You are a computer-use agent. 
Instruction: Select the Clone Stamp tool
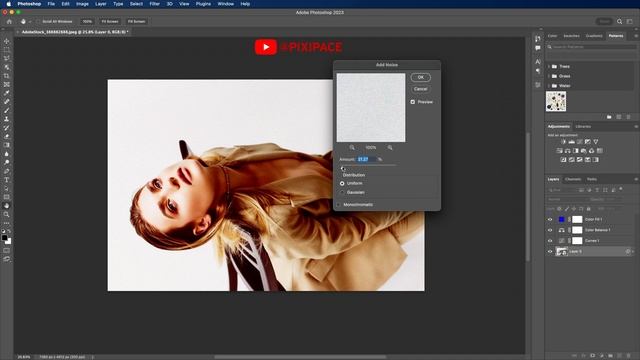pyautogui.click(x=7, y=119)
